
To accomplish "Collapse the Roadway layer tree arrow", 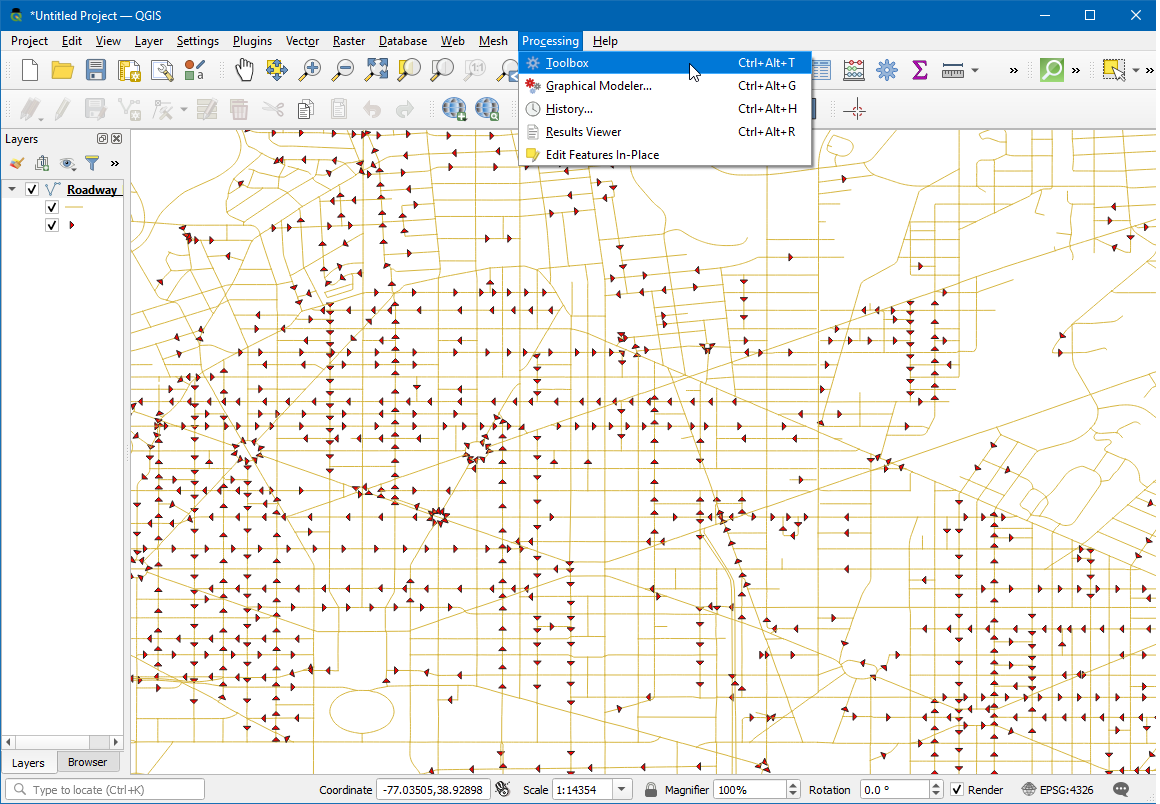I will tap(12, 189).
